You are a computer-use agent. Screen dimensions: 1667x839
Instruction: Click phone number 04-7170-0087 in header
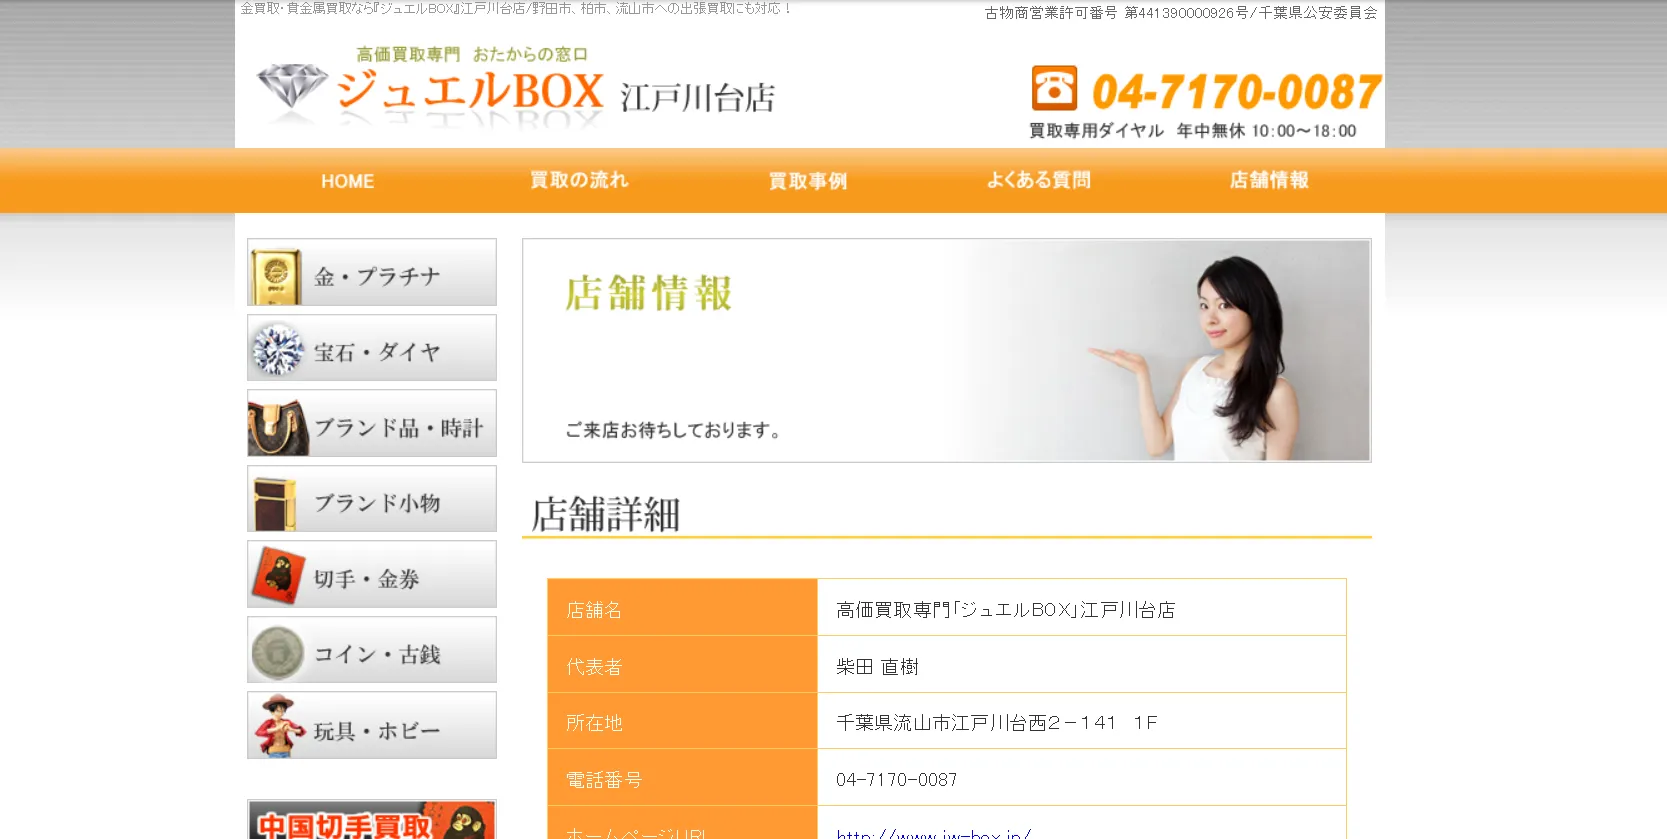1236,92
